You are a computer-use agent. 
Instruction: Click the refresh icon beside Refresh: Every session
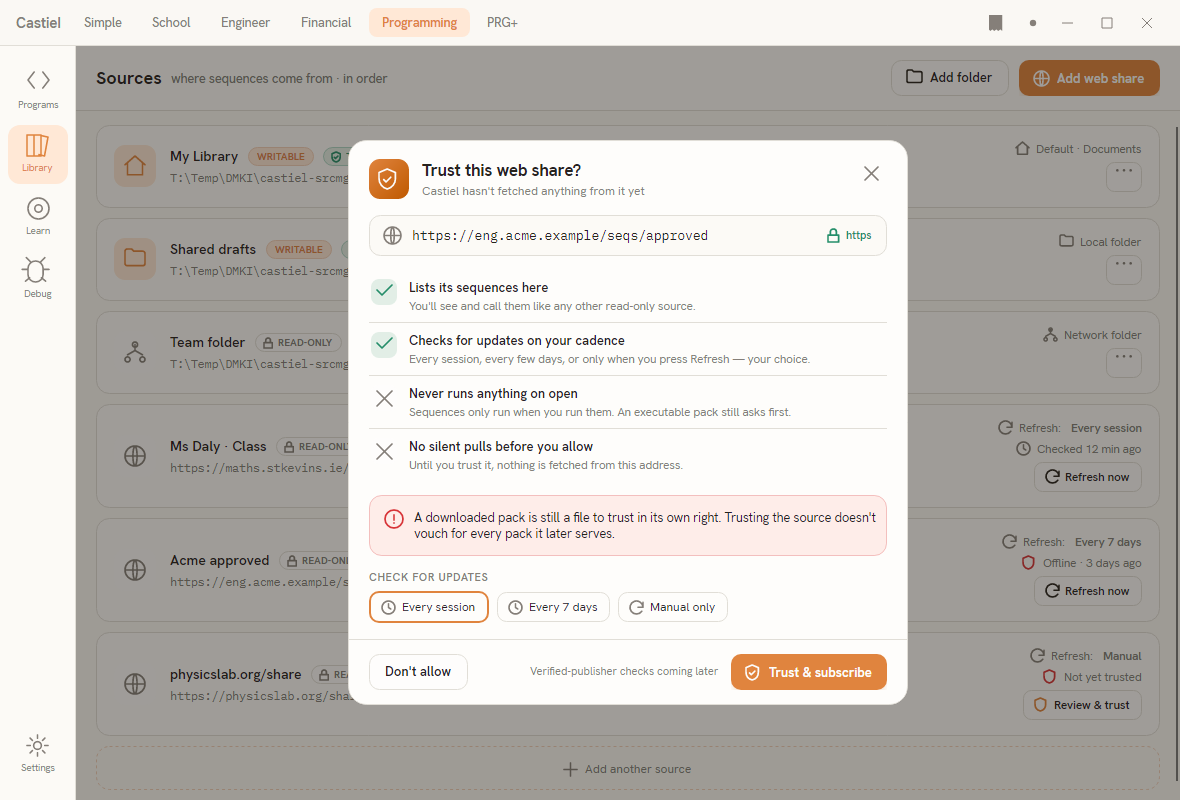(1005, 428)
